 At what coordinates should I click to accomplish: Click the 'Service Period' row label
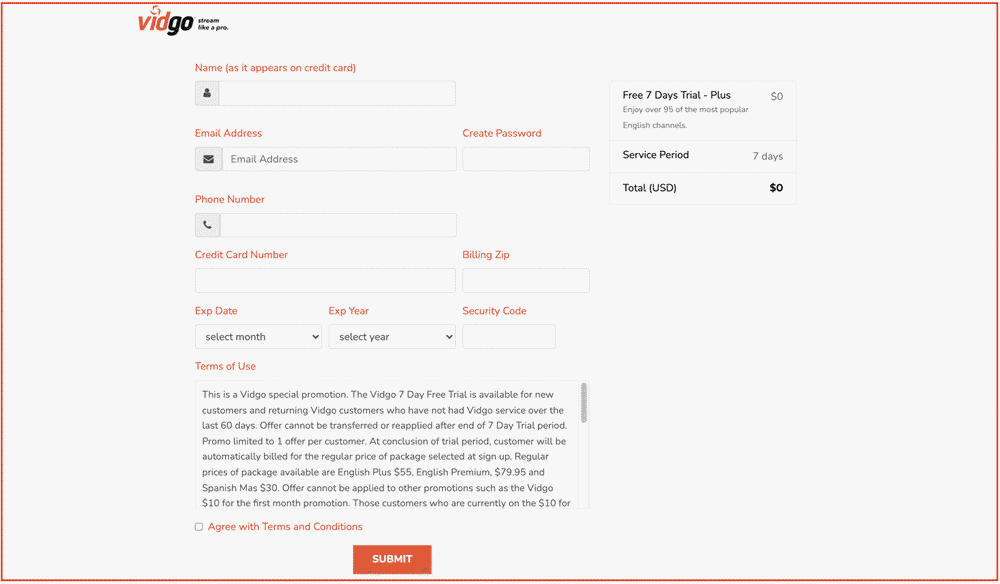(x=656, y=155)
